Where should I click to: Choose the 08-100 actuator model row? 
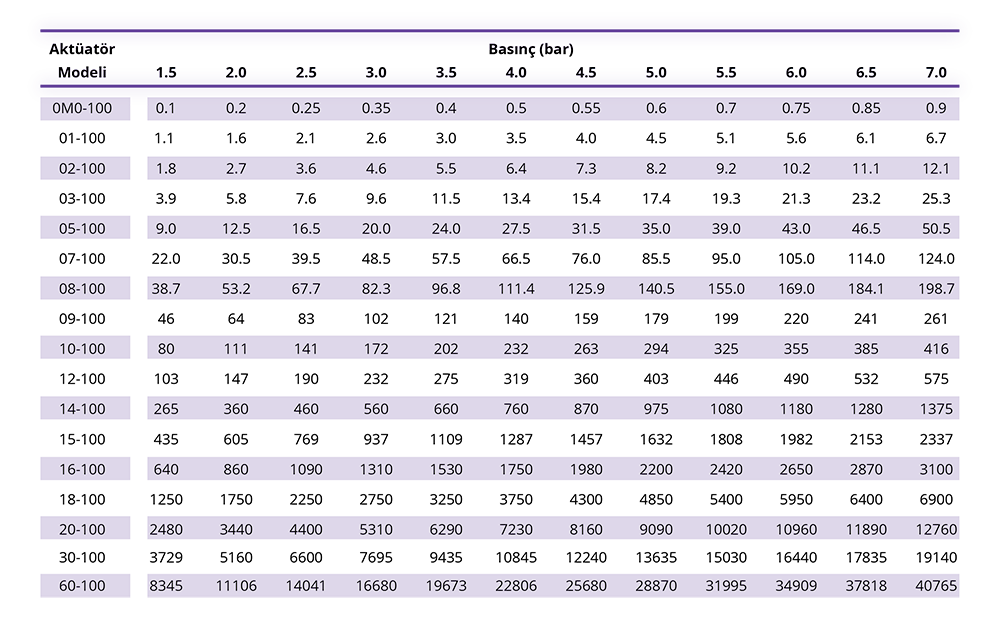point(82,289)
